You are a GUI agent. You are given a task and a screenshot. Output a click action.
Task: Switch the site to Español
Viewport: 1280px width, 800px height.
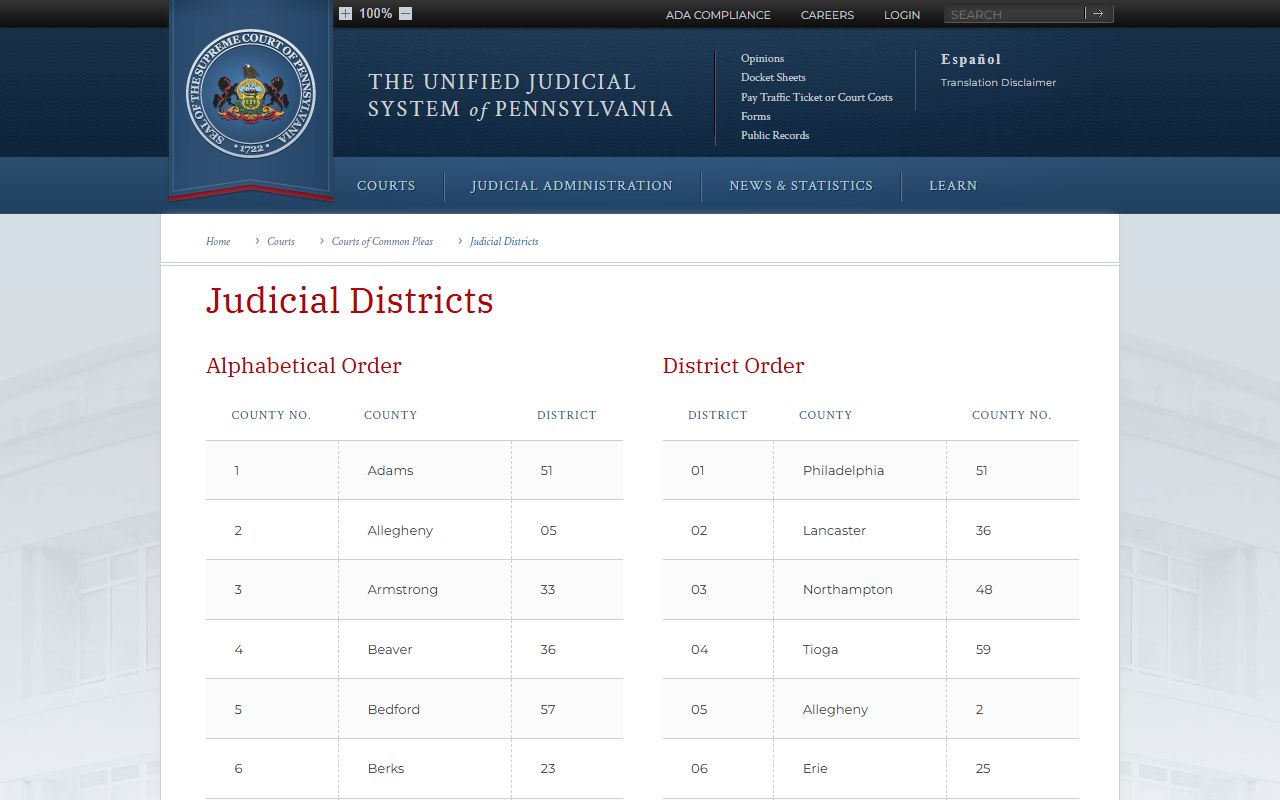tap(971, 59)
